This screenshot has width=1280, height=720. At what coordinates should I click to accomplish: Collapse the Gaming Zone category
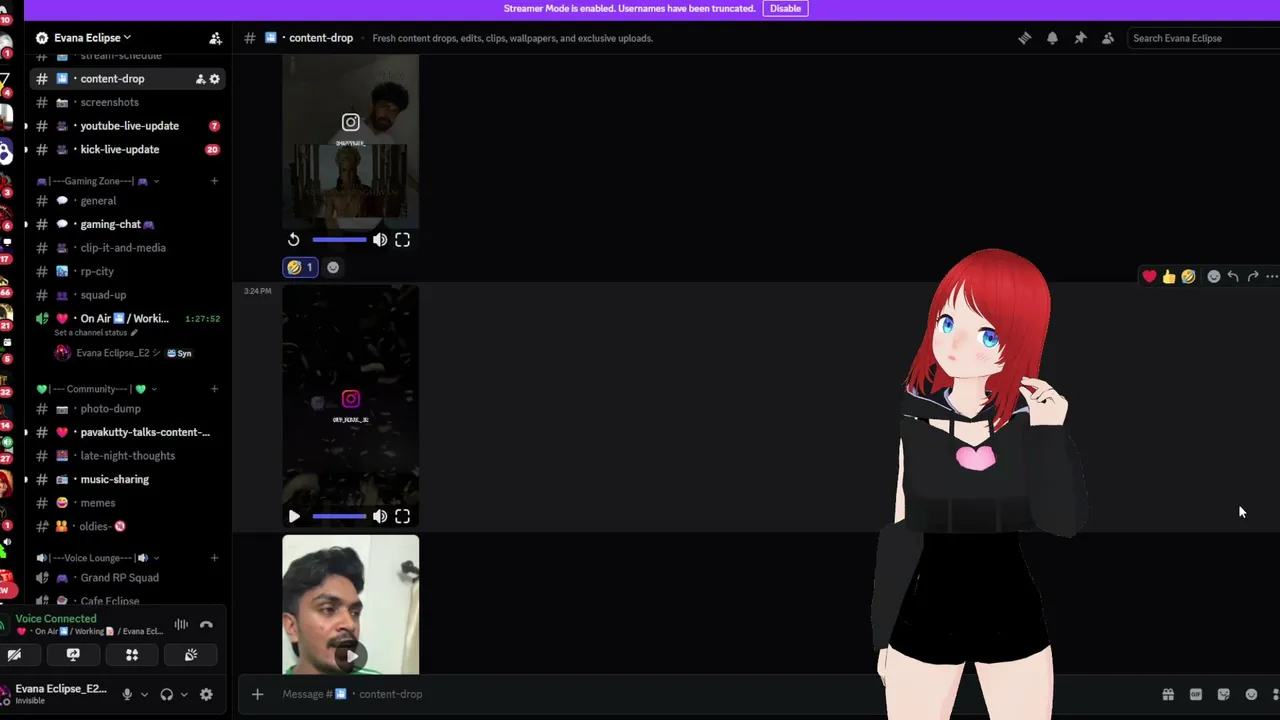click(97, 181)
